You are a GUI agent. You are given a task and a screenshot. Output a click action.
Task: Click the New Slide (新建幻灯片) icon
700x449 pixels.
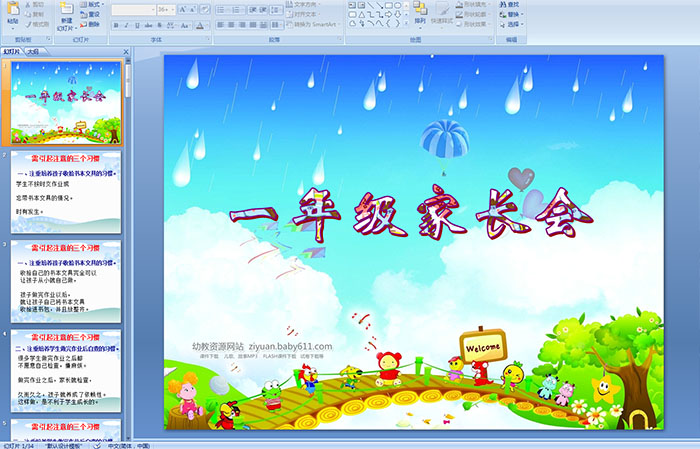(x=67, y=9)
